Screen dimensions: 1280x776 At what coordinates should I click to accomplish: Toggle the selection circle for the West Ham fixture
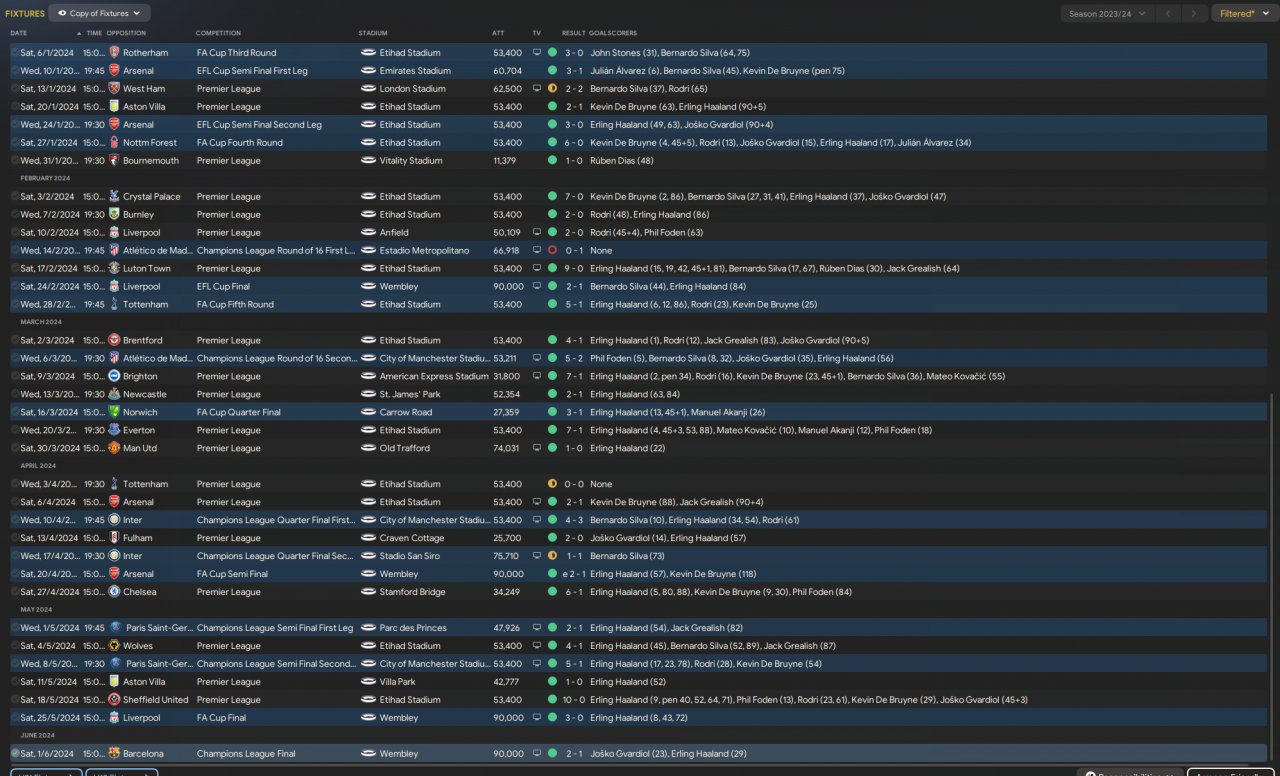(x=15, y=89)
